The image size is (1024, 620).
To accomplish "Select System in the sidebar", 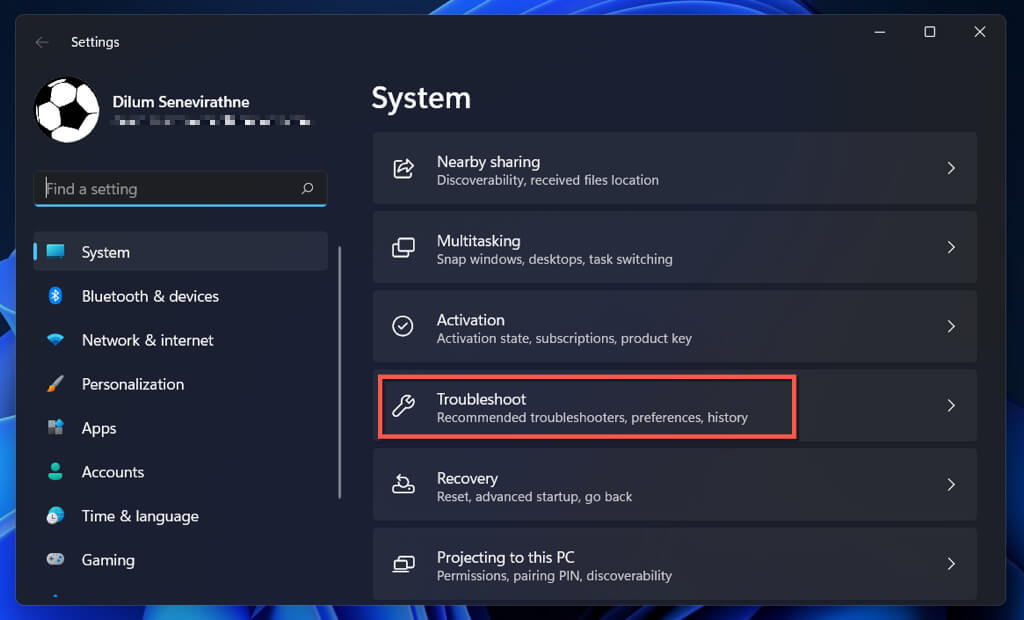I will pos(181,252).
